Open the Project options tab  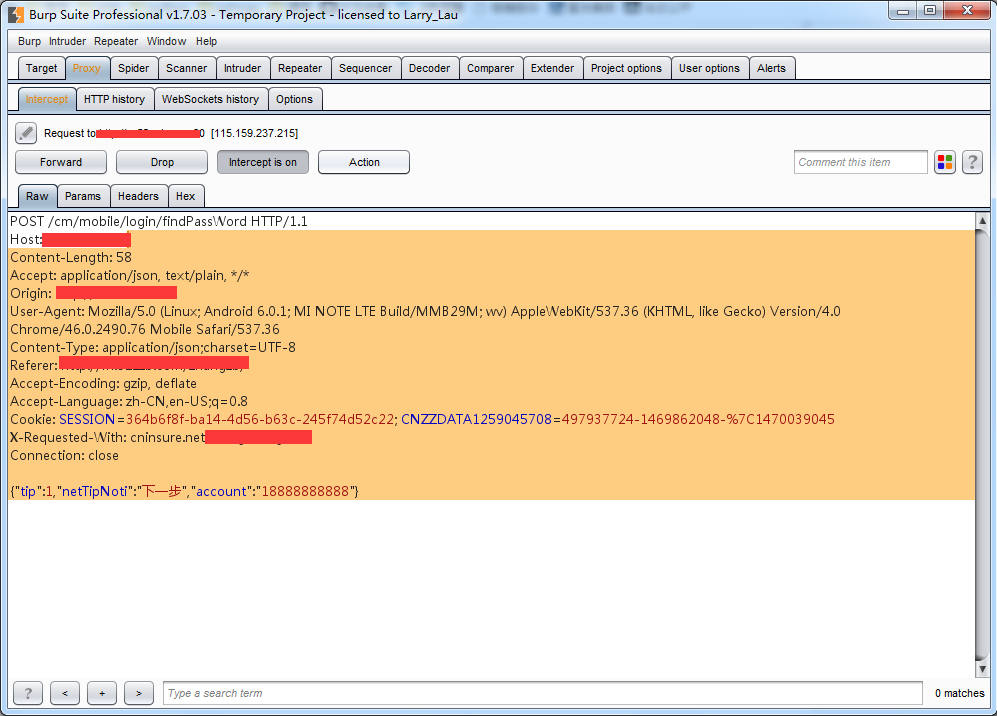(626, 68)
